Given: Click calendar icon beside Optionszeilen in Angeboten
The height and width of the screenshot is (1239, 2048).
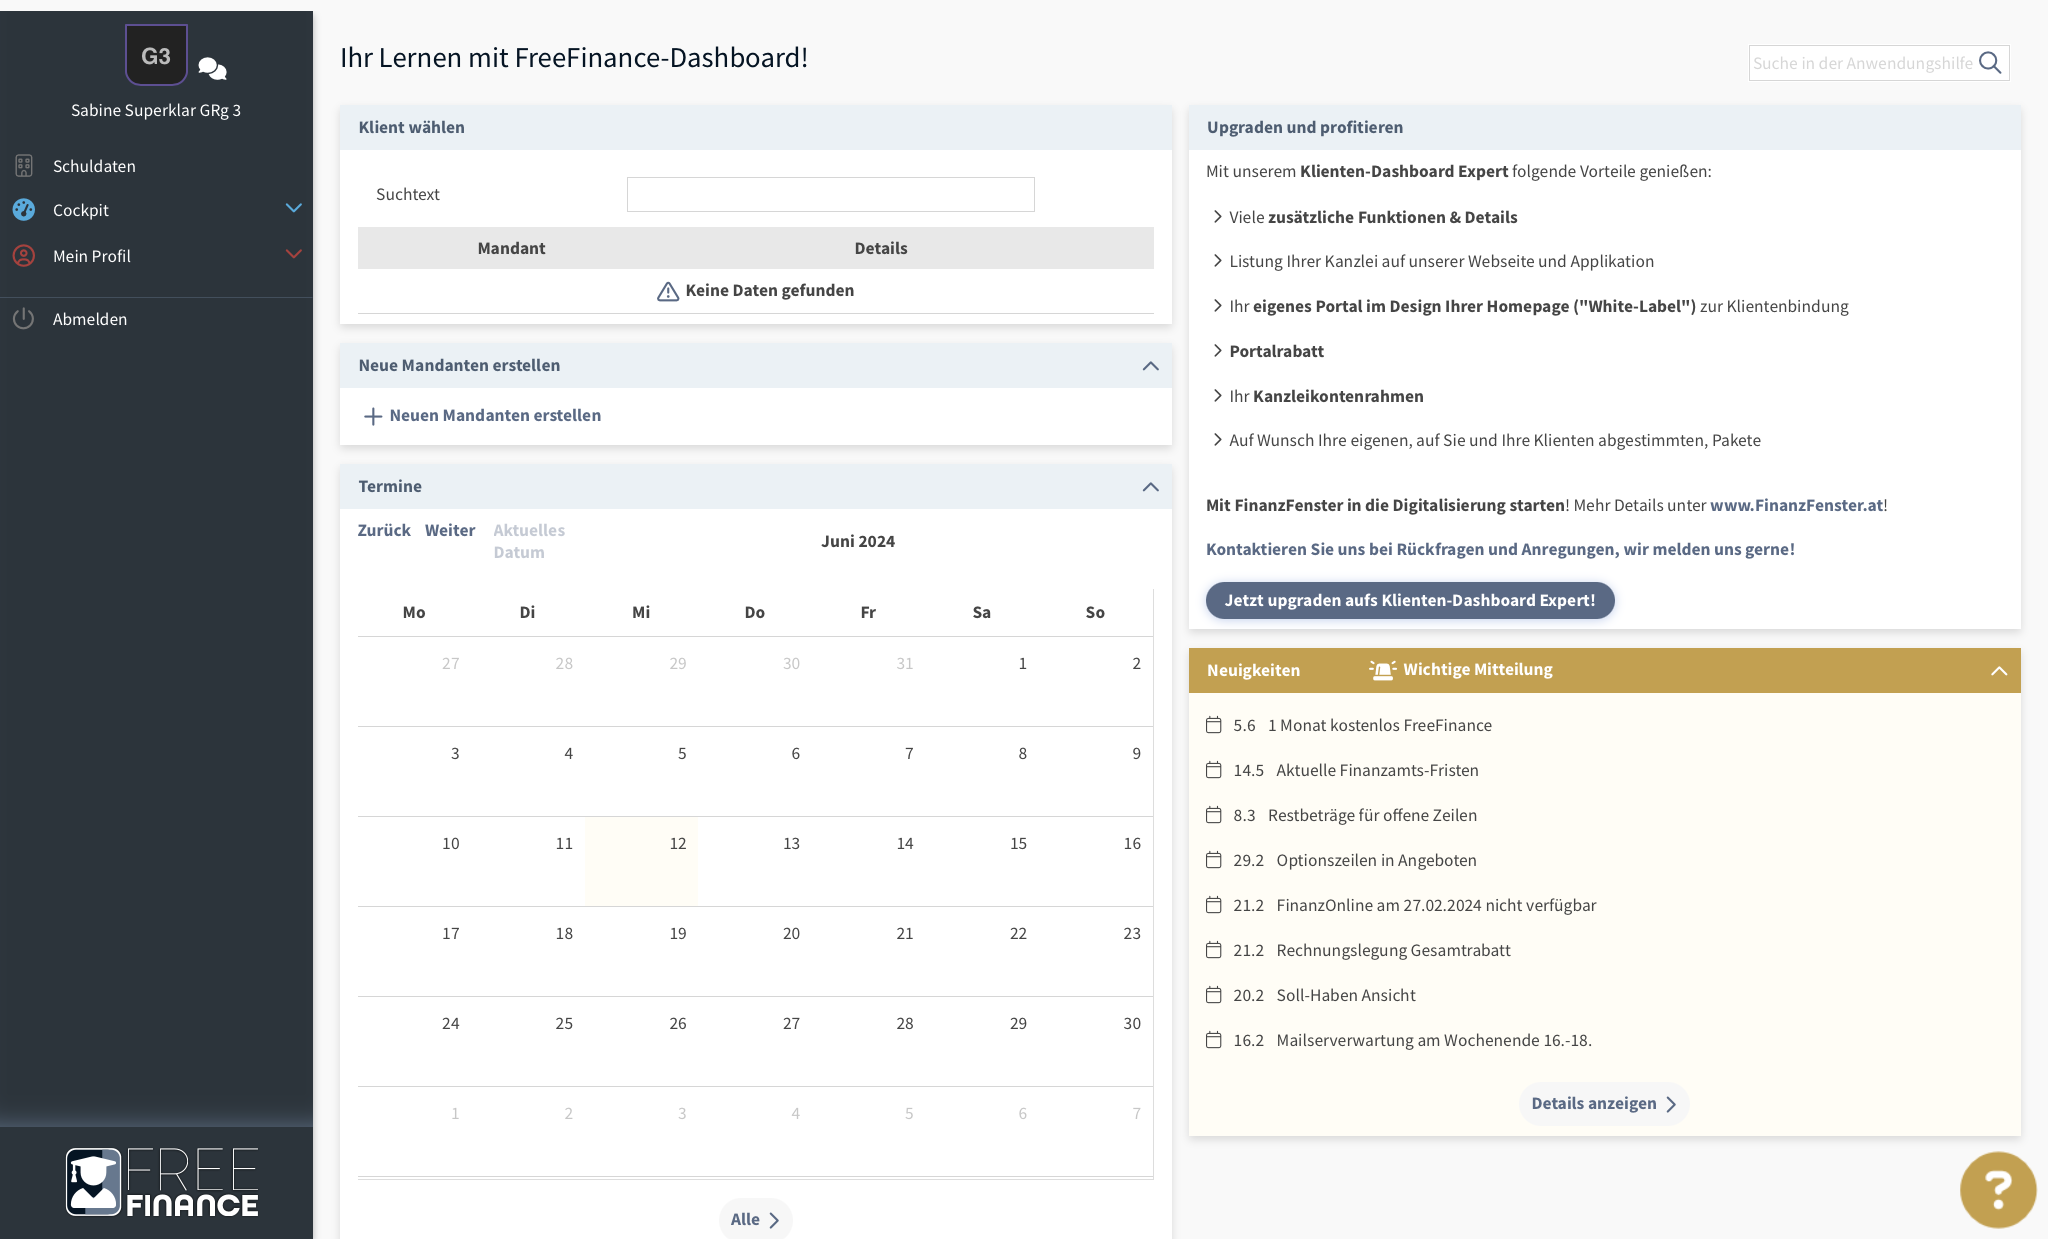Looking at the screenshot, I should pos(1214,860).
